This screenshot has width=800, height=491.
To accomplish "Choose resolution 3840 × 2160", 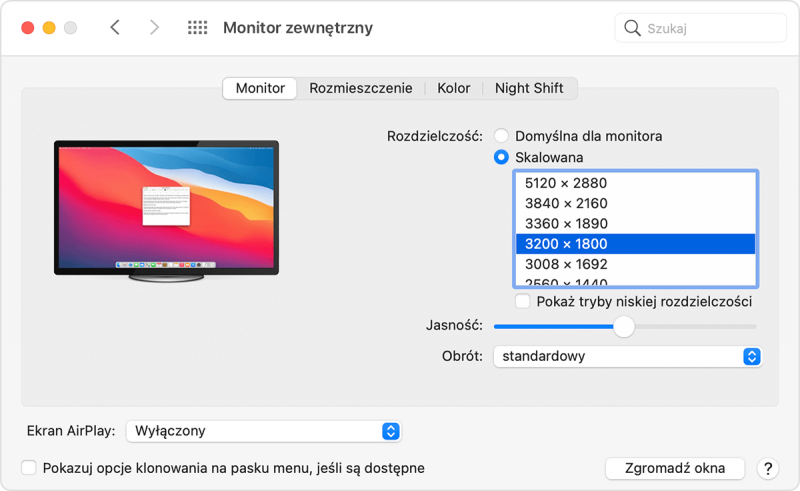I will click(635, 203).
